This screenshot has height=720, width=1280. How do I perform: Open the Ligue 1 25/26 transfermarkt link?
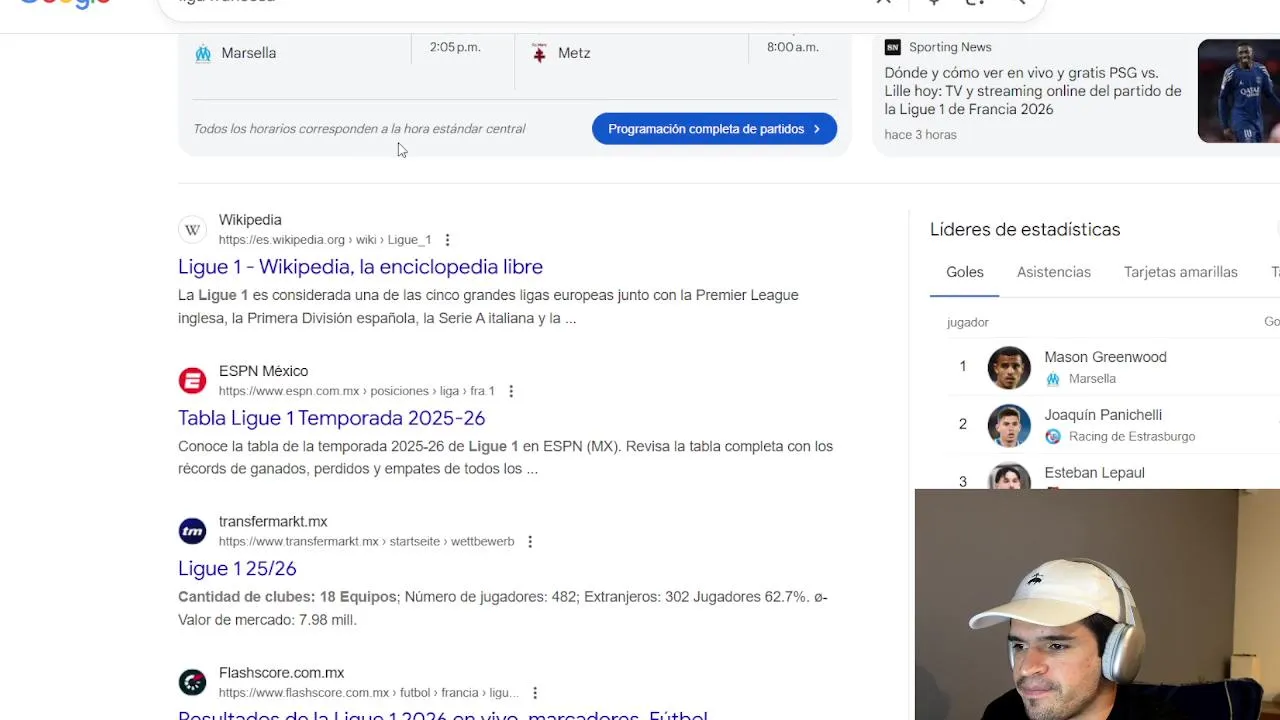point(237,569)
